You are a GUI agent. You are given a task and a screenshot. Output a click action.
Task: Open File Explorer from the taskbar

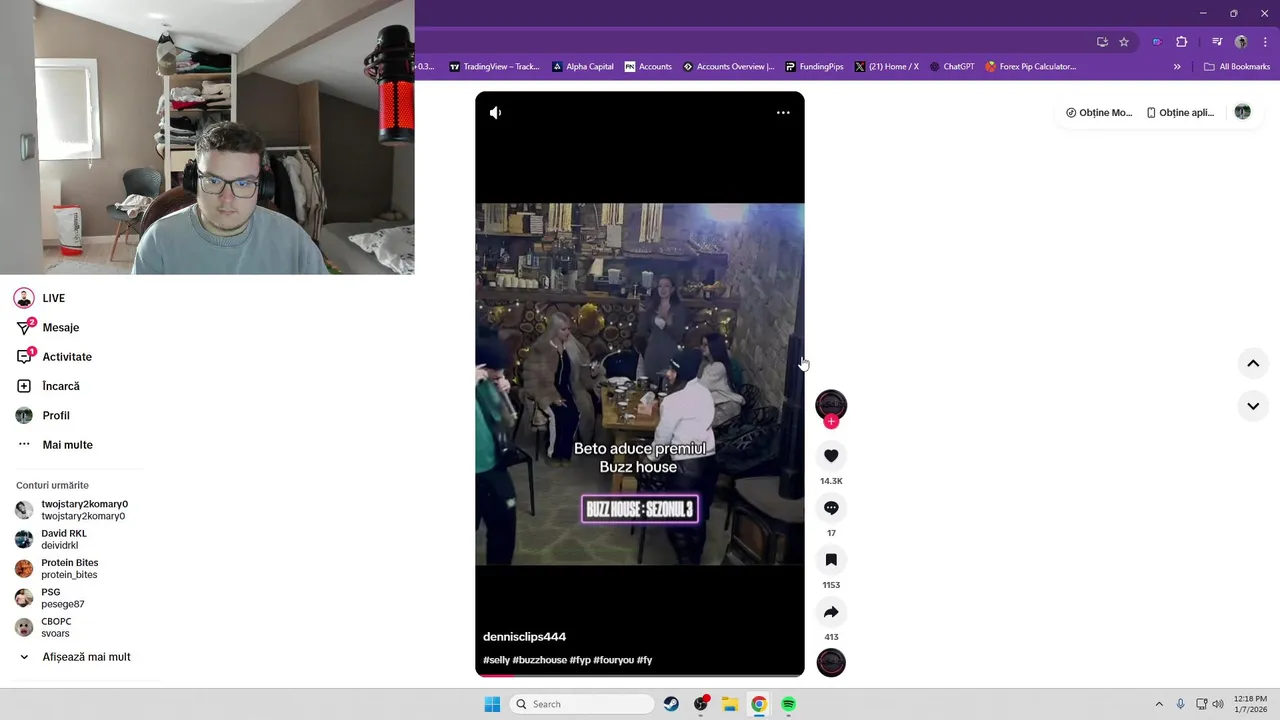(x=730, y=704)
